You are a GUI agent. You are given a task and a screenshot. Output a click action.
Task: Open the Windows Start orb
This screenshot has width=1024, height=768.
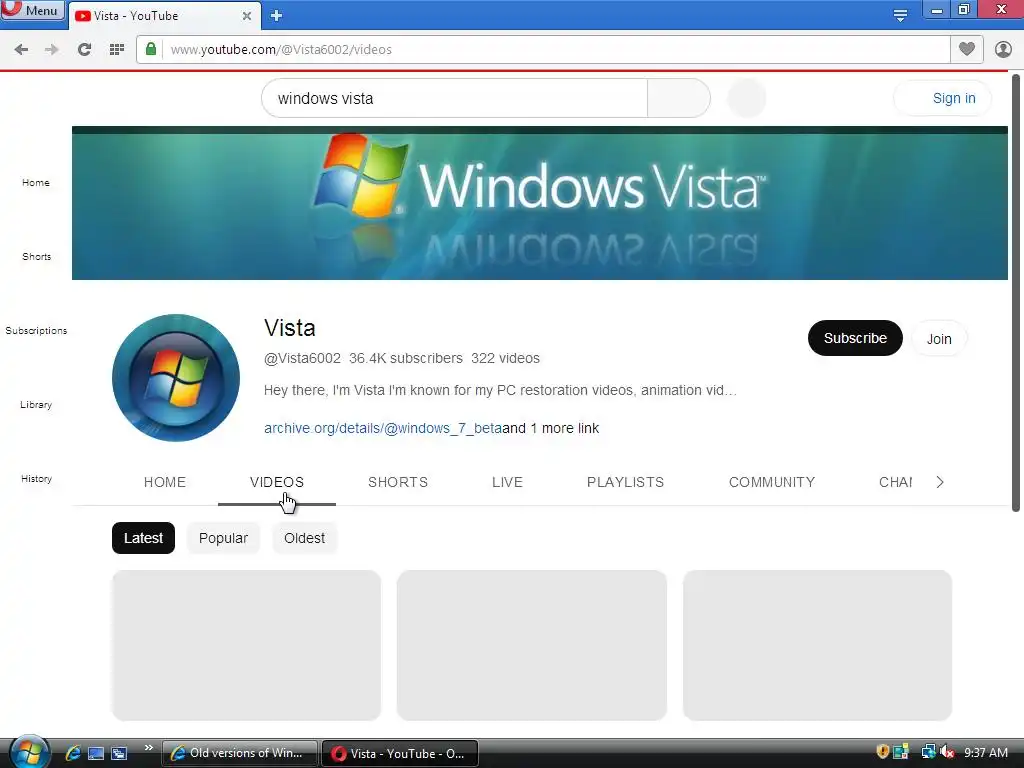[29, 752]
